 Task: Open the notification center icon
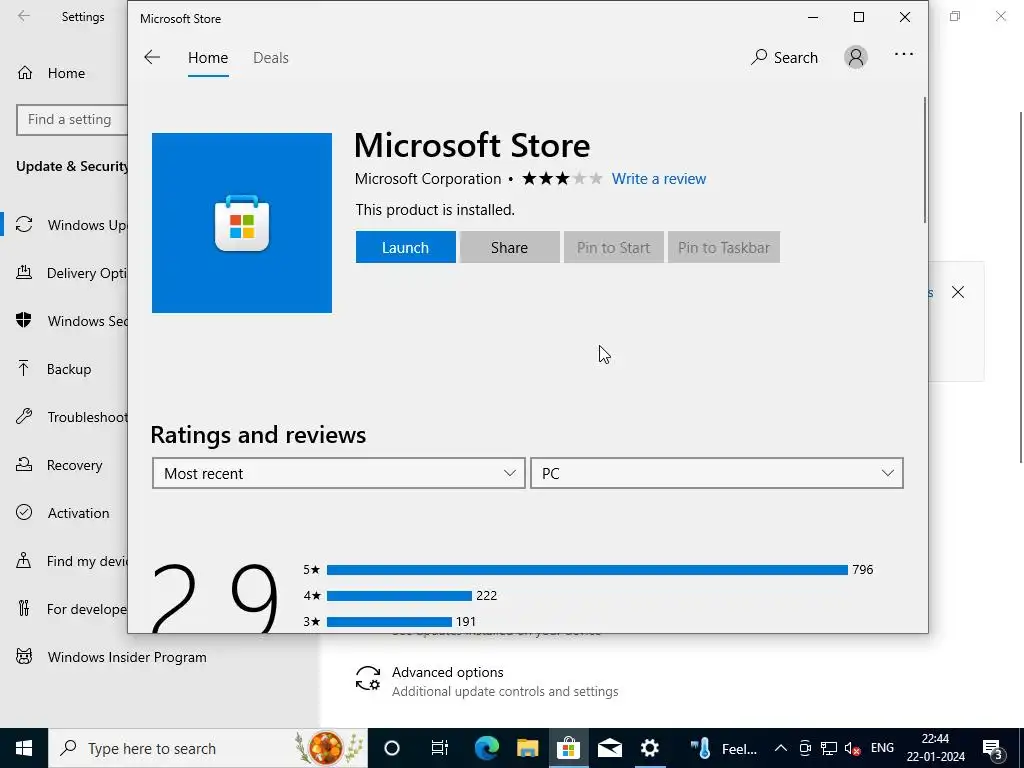tap(993, 748)
